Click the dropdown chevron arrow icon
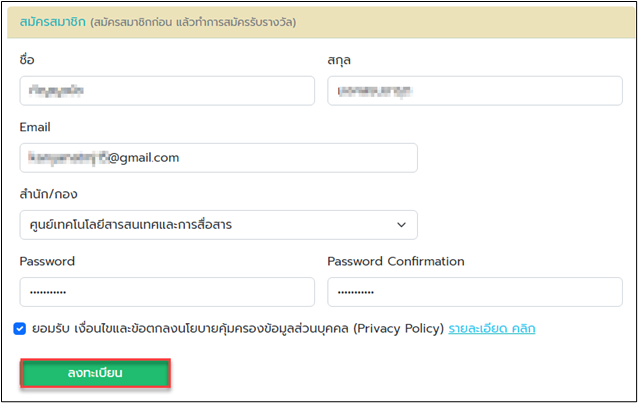Viewport: 638px width, 403px height. (x=402, y=225)
